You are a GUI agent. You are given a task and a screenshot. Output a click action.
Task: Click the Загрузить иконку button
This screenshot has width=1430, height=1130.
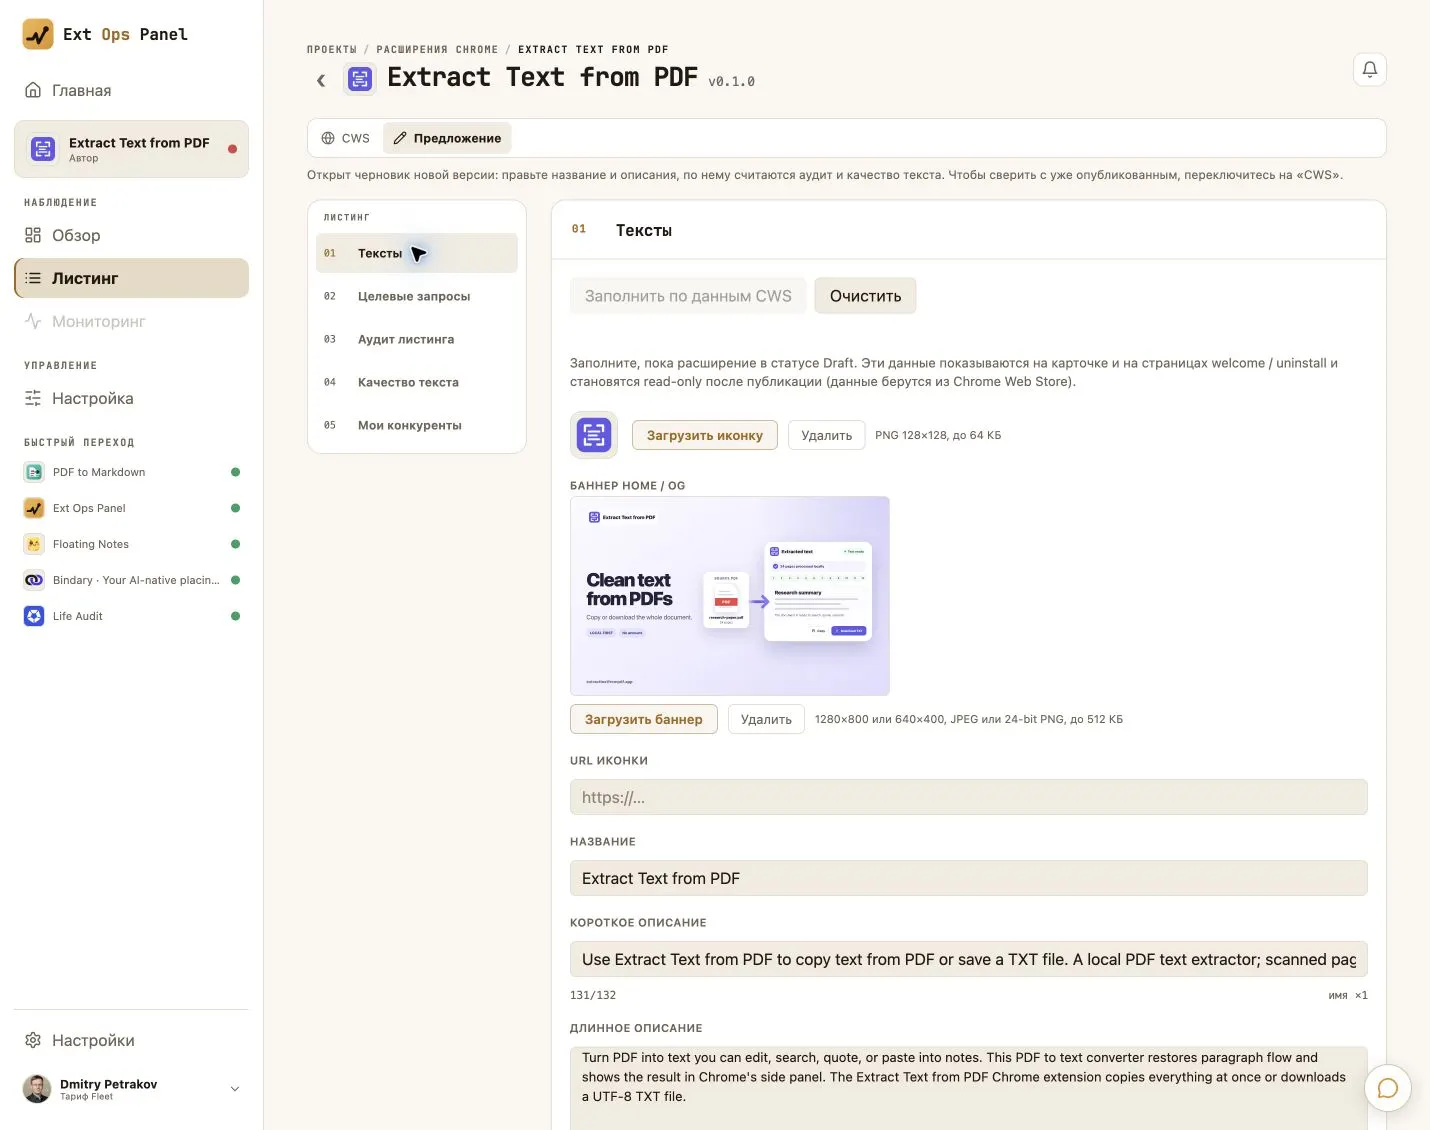click(x=704, y=435)
